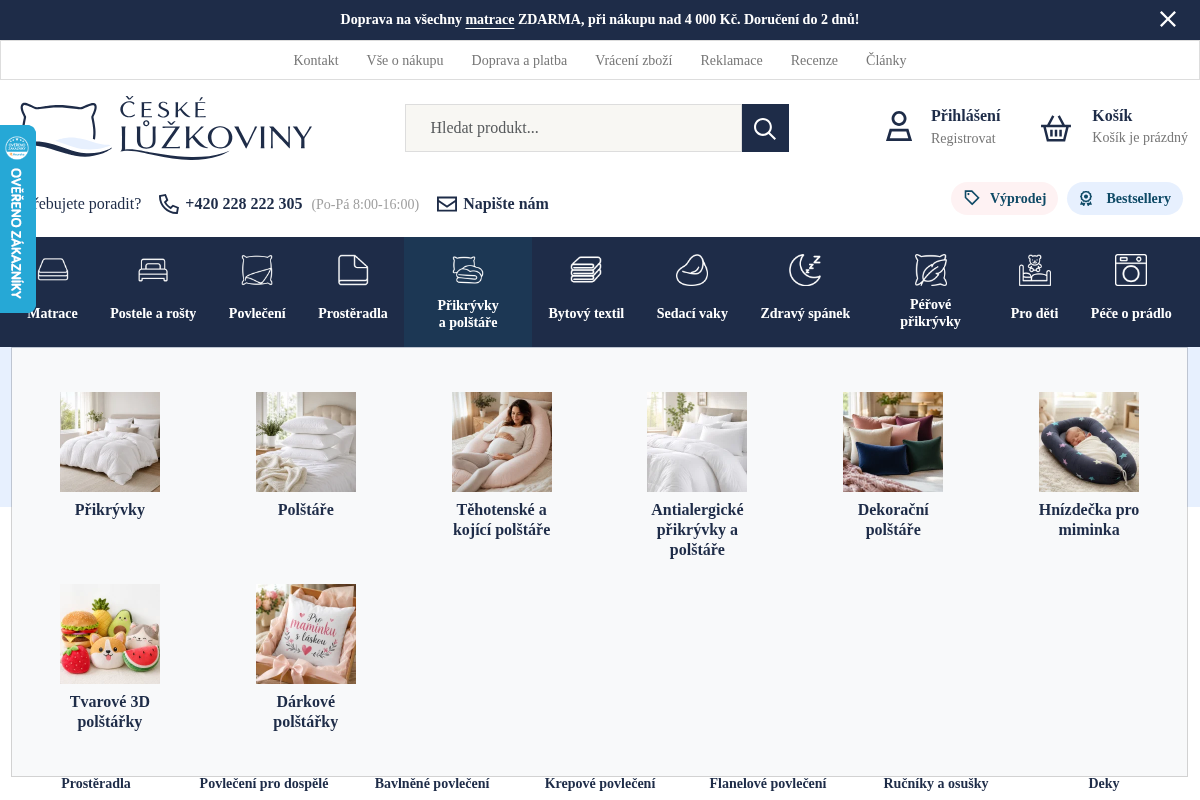The height and width of the screenshot is (800, 1200).
Task: Open the Postele a rošty bed icon
Action: click(x=153, y=270)
